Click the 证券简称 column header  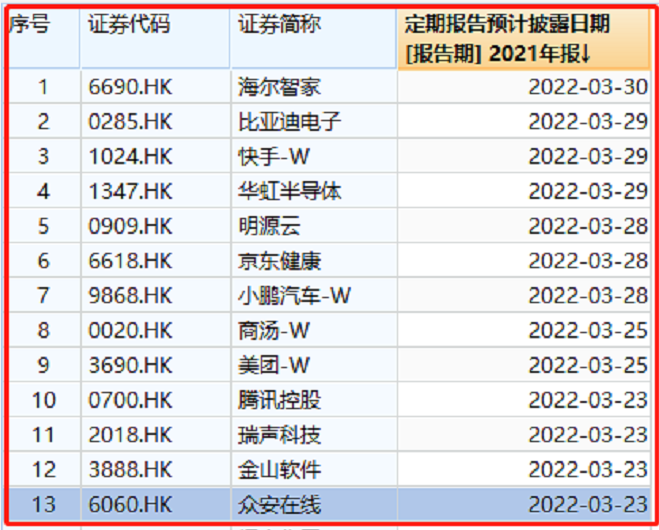314,39
